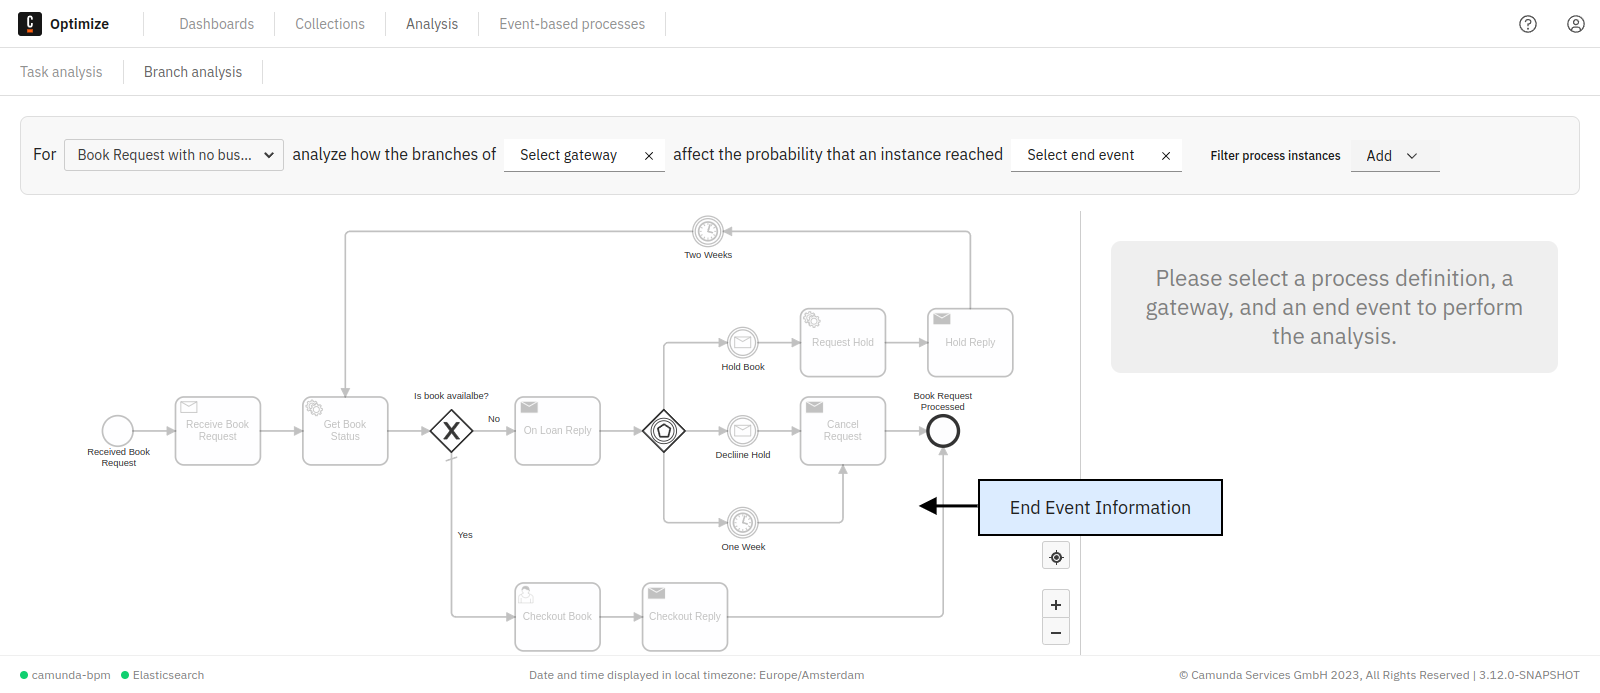1600x693 pixels.
Task: Reset diagram view using the crosshair icon
Action: click(x=1055, y=555)
